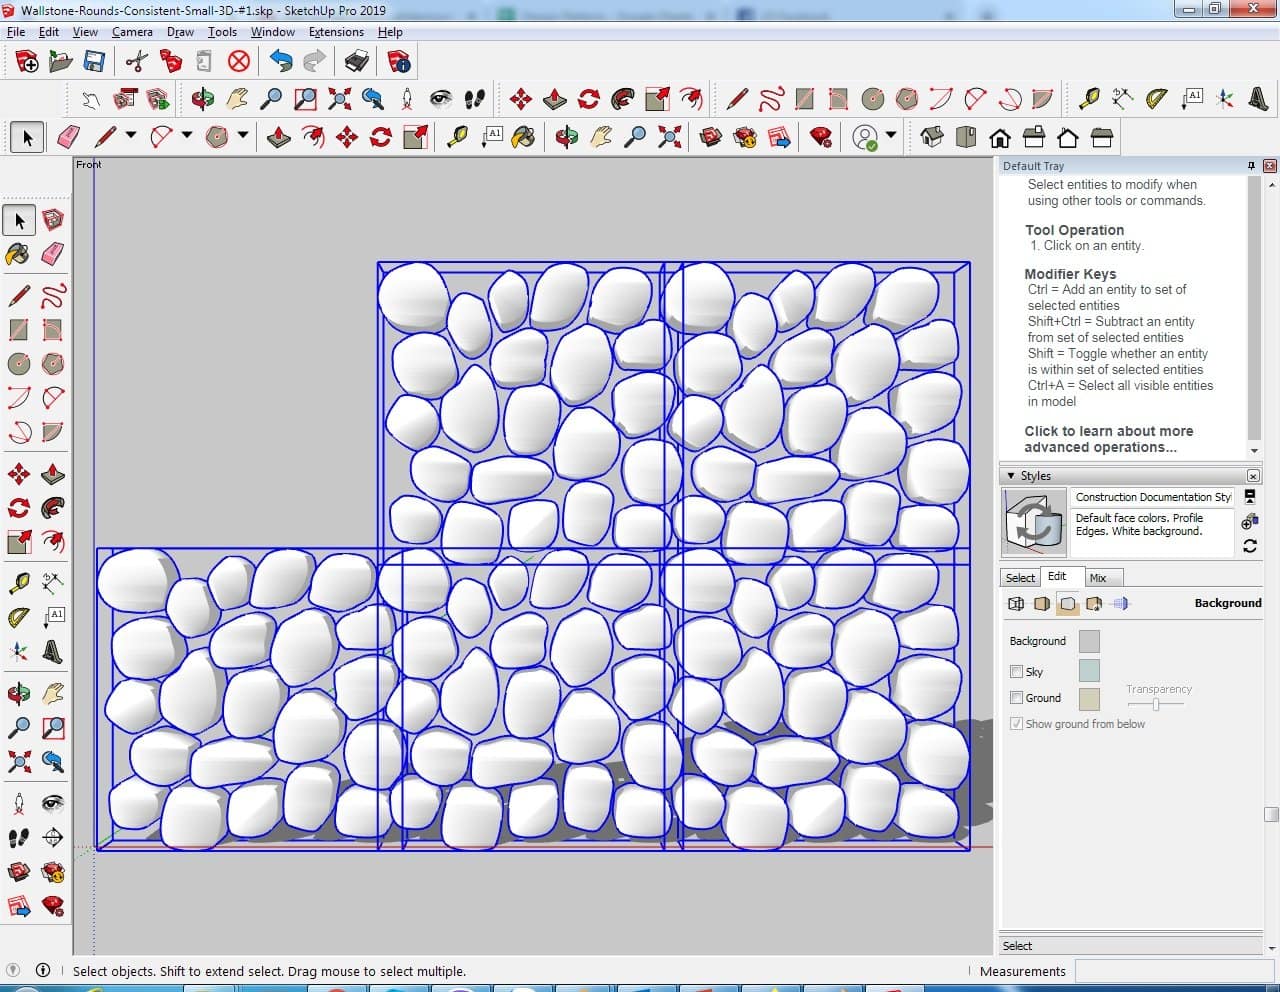Image resolution: width=1280 pixels, height=992 pixels.
Task: Click the Background color swatch
Action: pos(1089,641)
